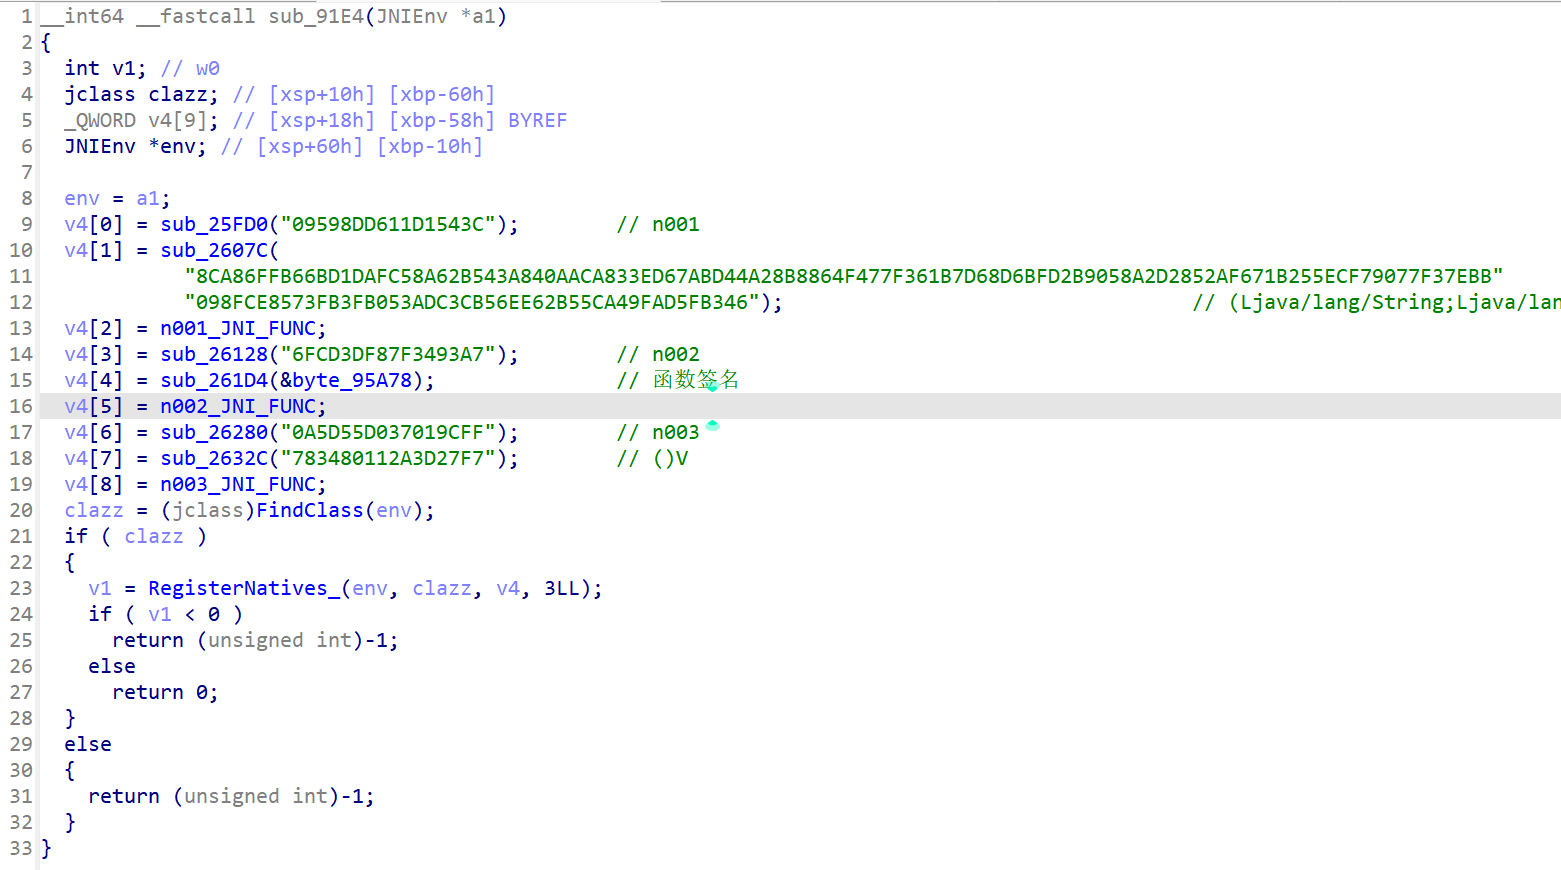Click function name sub_91E4 in the signature

pyautogui.click(x=316, y=16)
